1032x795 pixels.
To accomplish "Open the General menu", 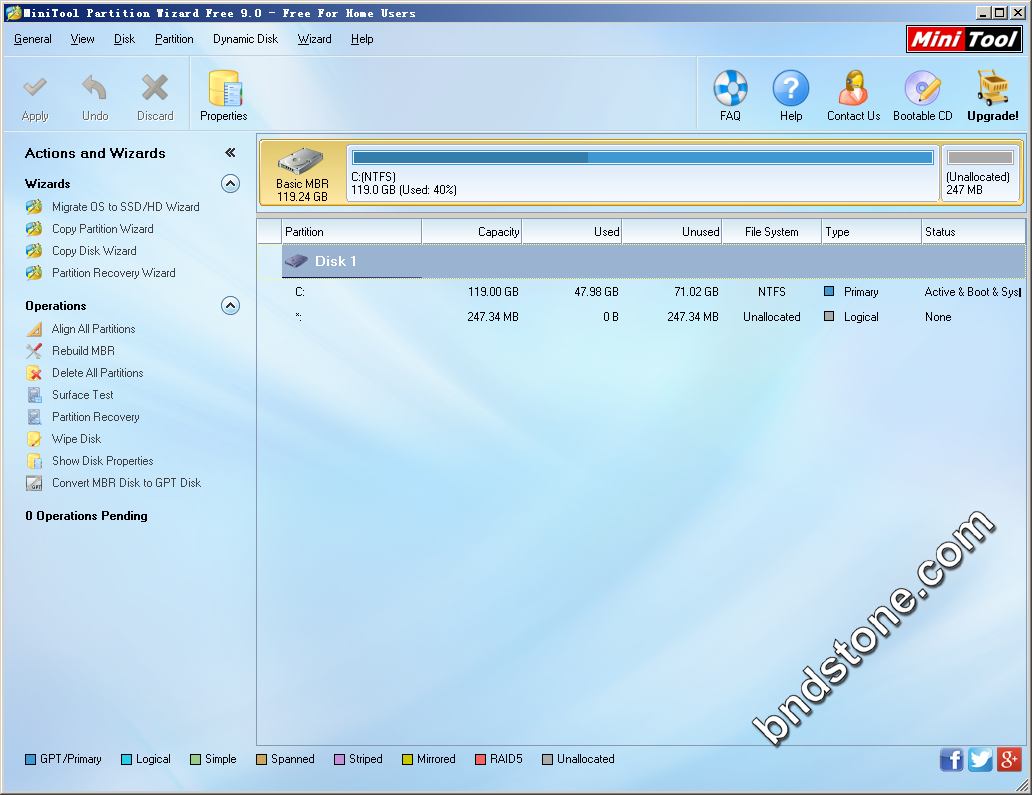I will point(33,39).
